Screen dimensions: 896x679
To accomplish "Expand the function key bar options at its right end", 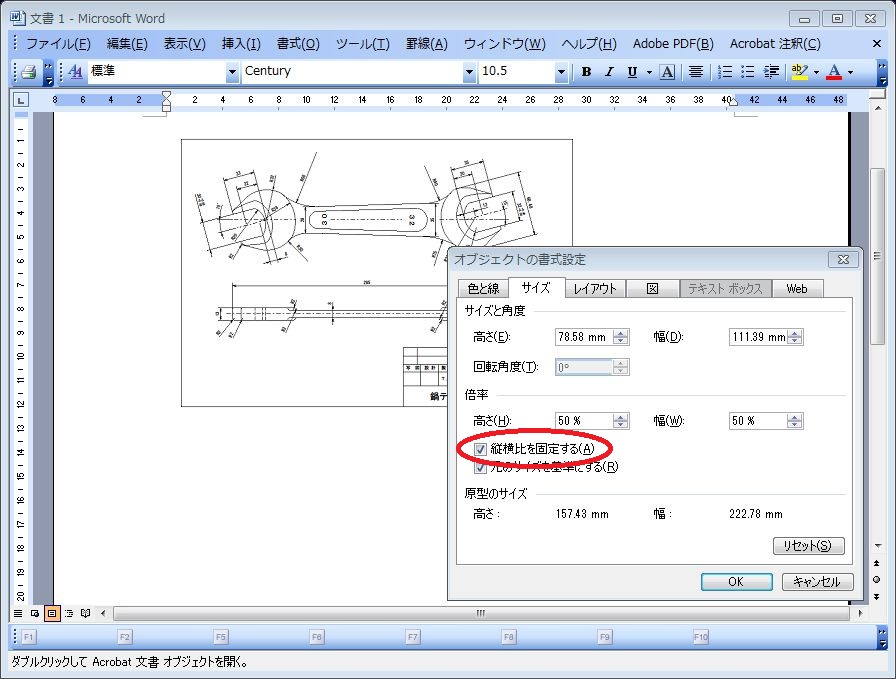I will point(883,637).
